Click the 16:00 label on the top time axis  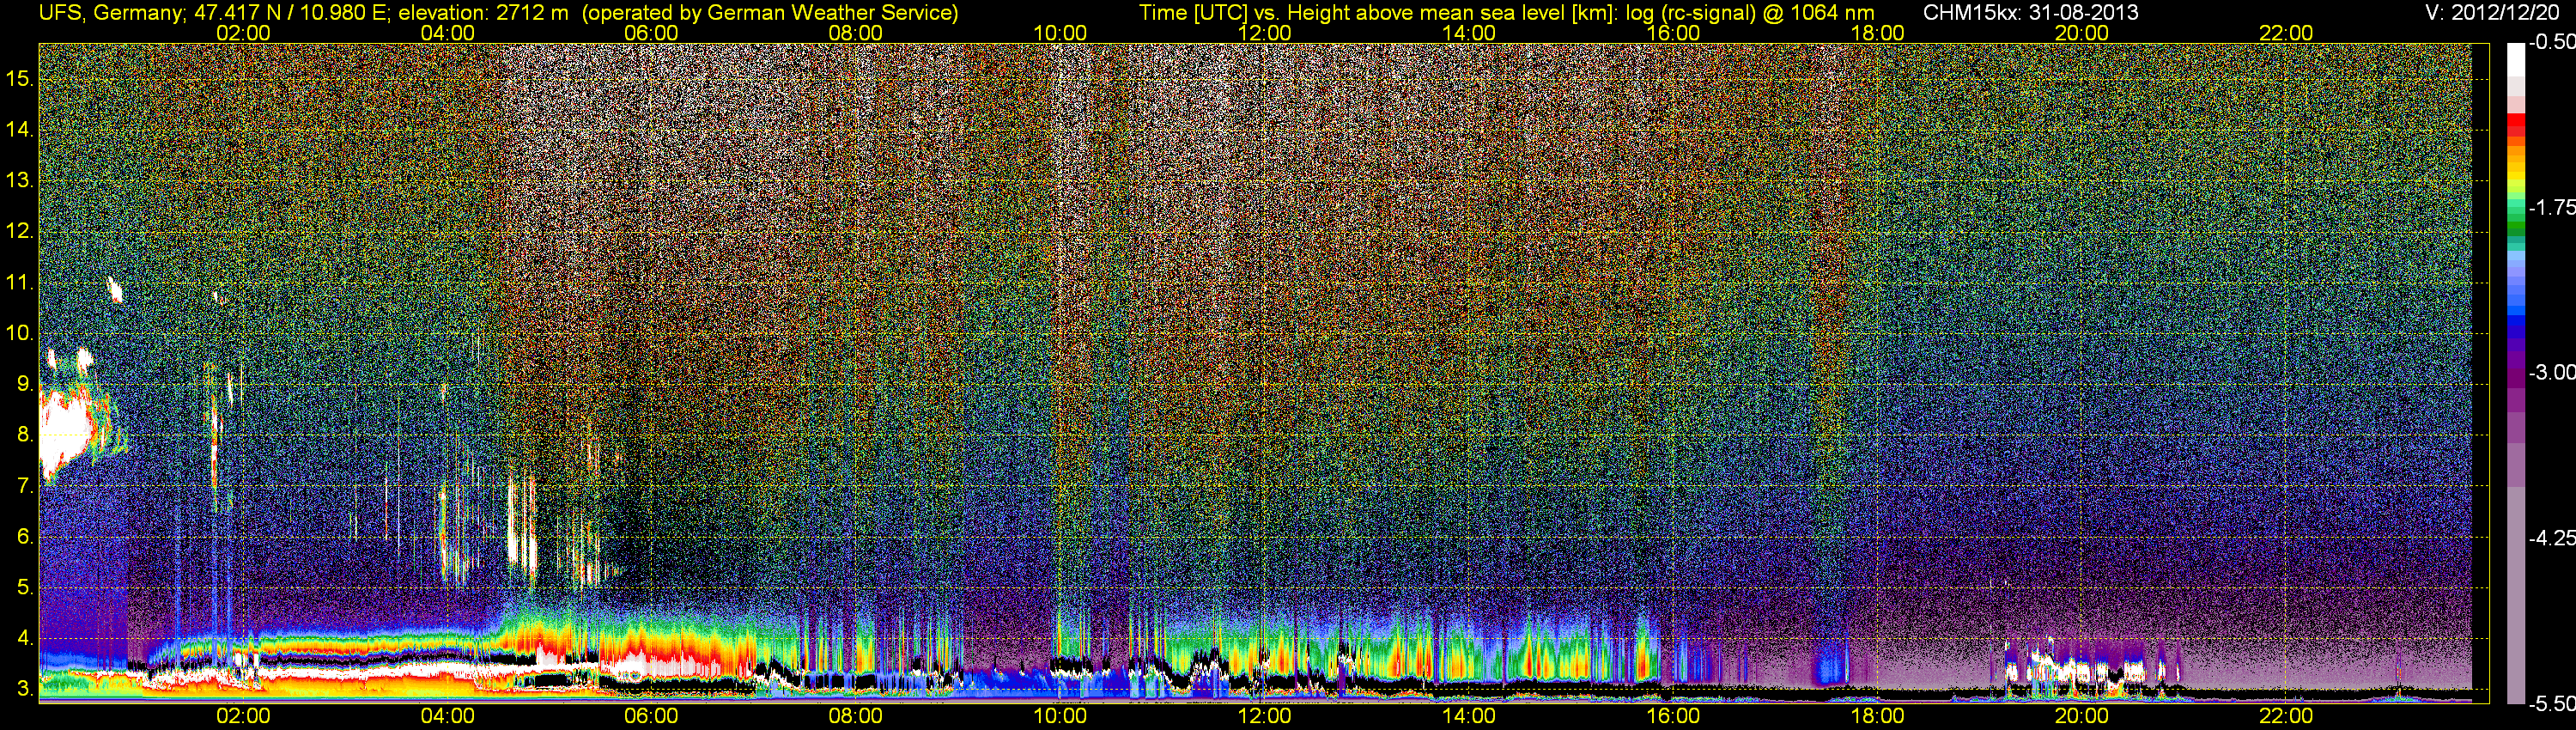pyautogui.click(x=1673, y=33)
